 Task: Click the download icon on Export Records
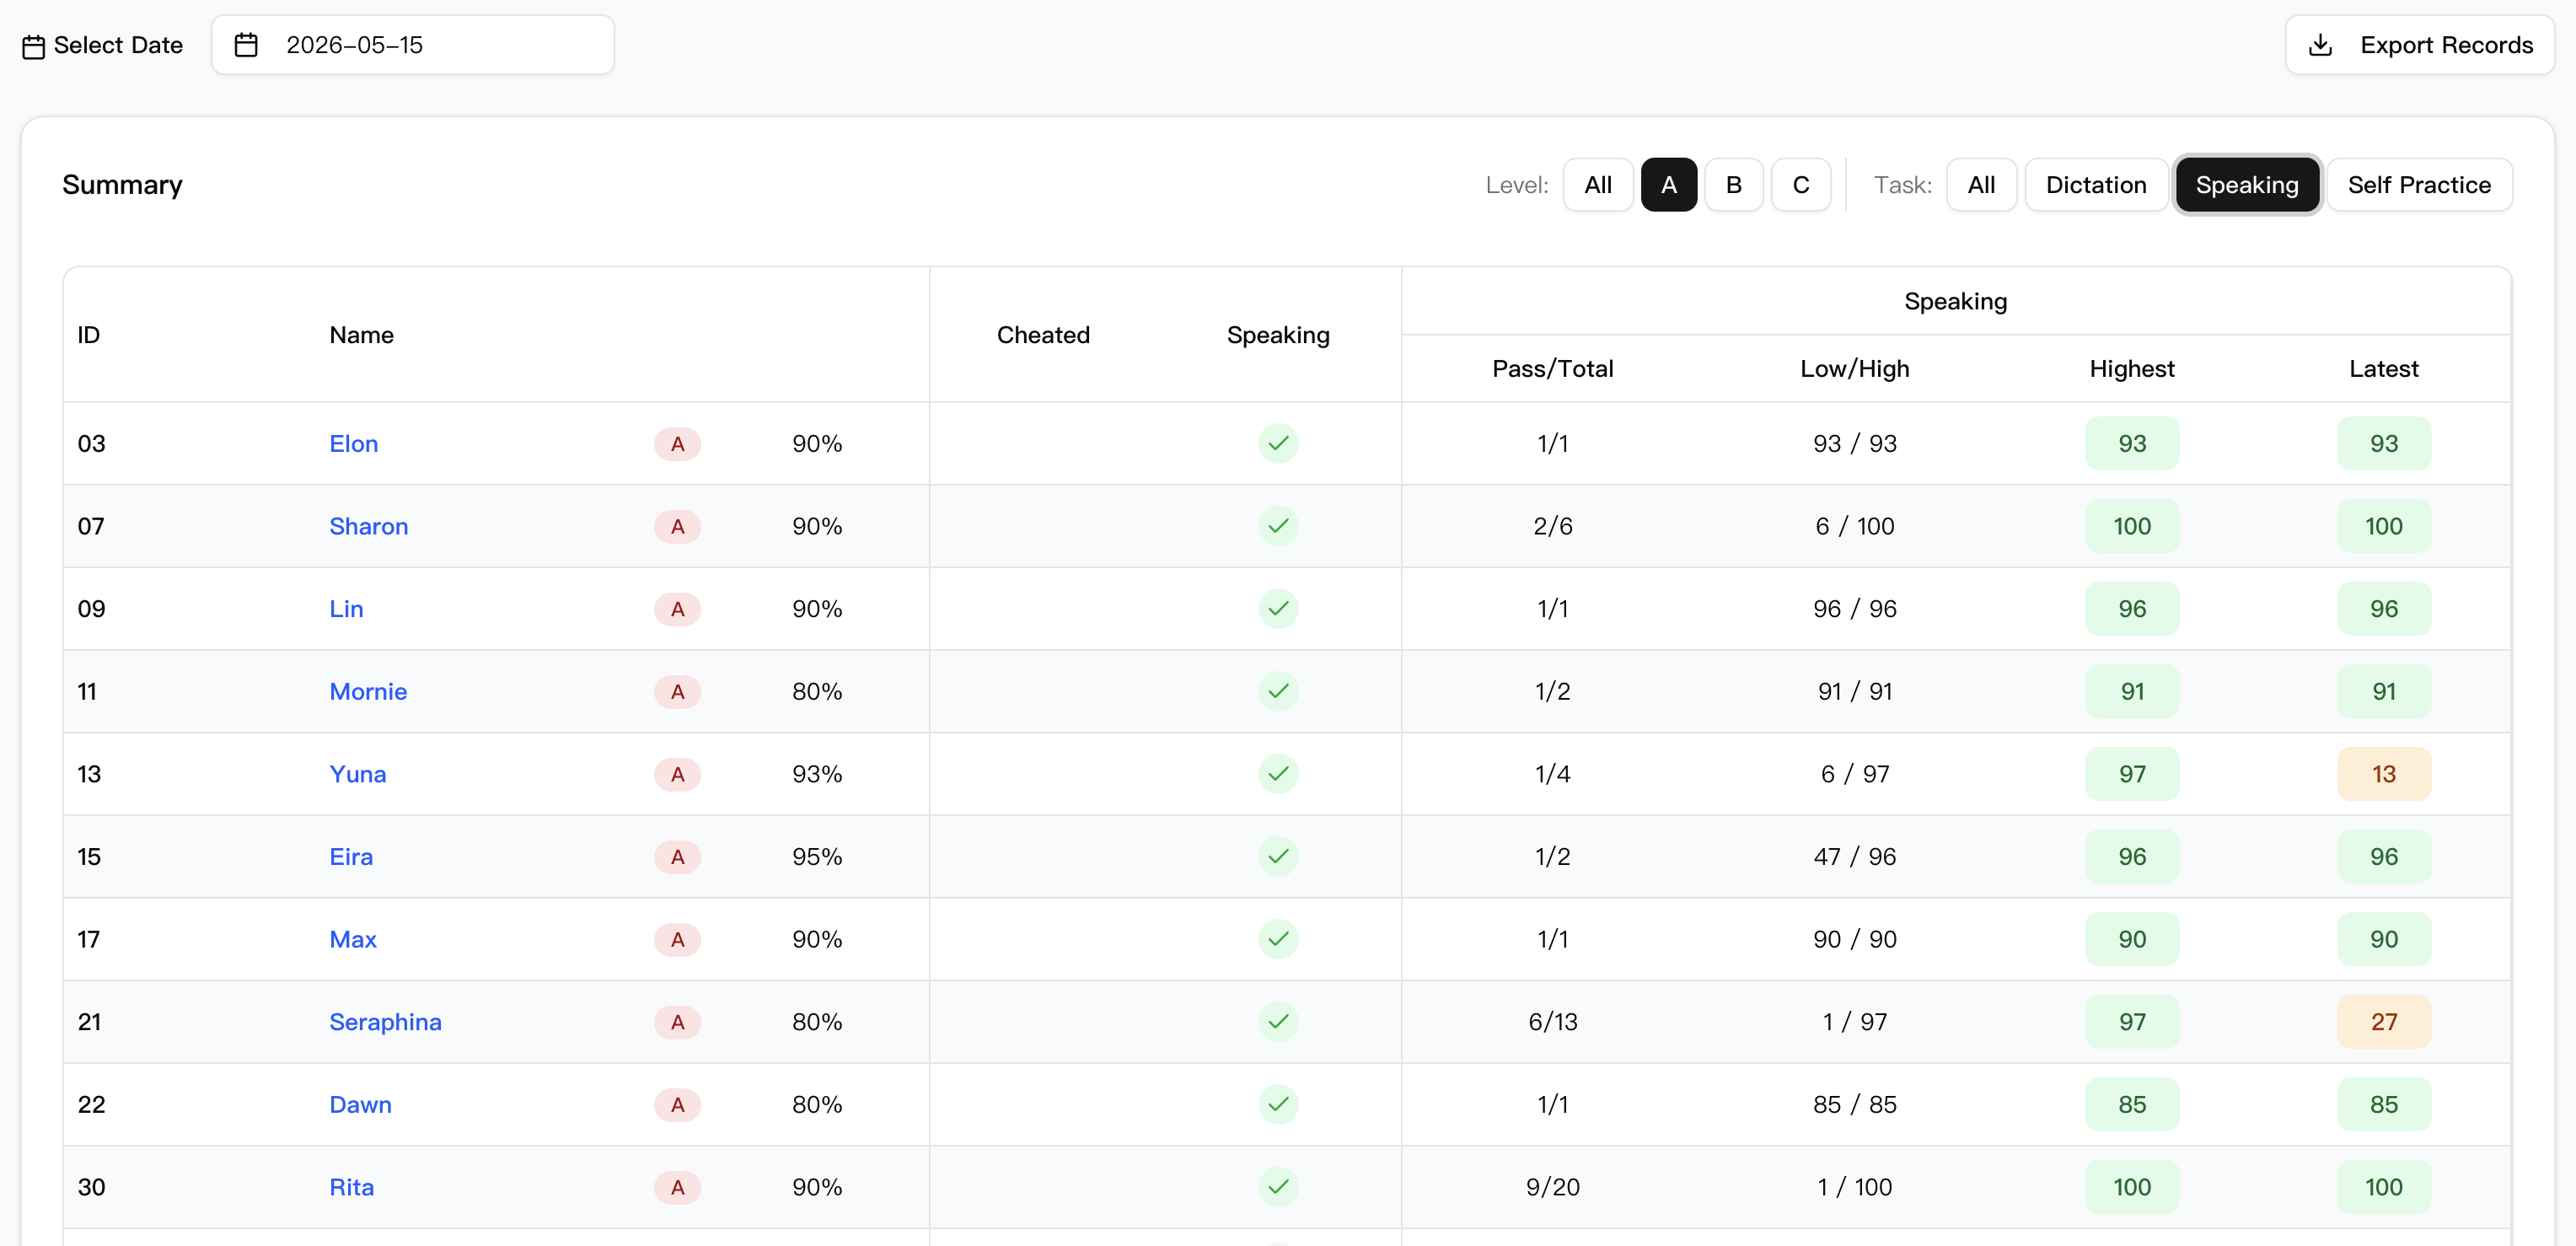point(2320,45)
